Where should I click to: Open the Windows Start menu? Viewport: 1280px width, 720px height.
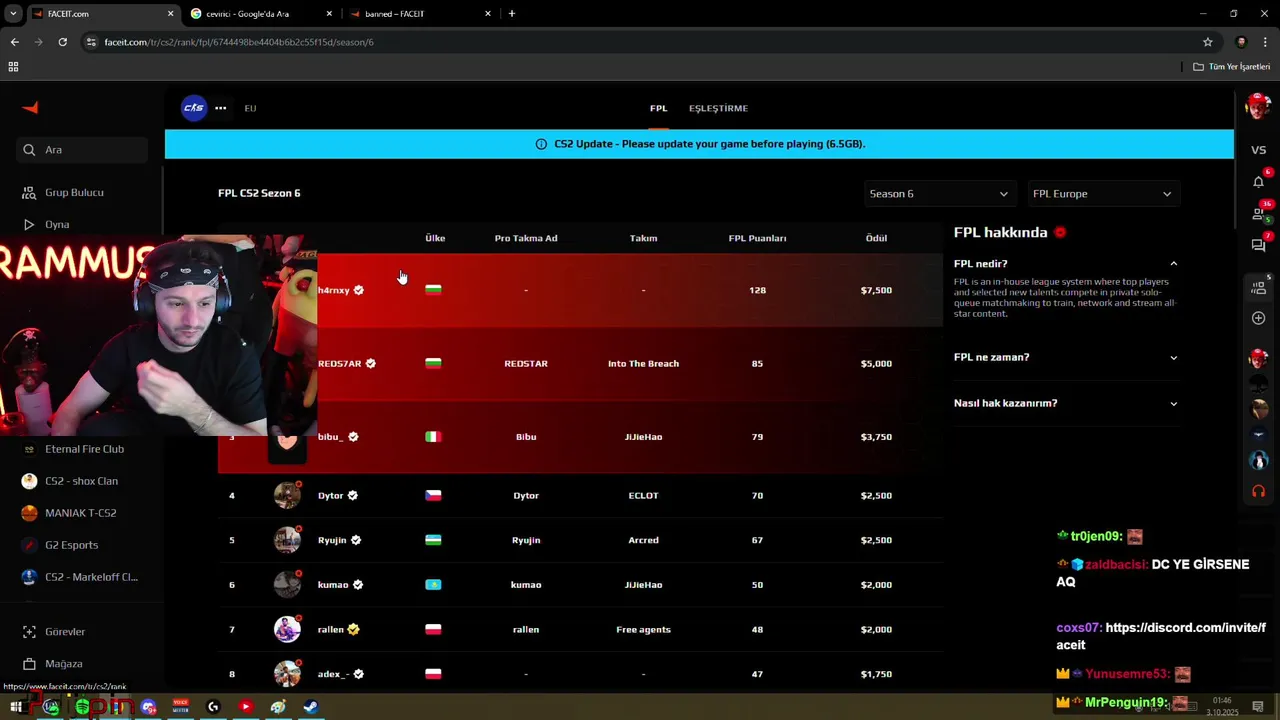point(16,707)
